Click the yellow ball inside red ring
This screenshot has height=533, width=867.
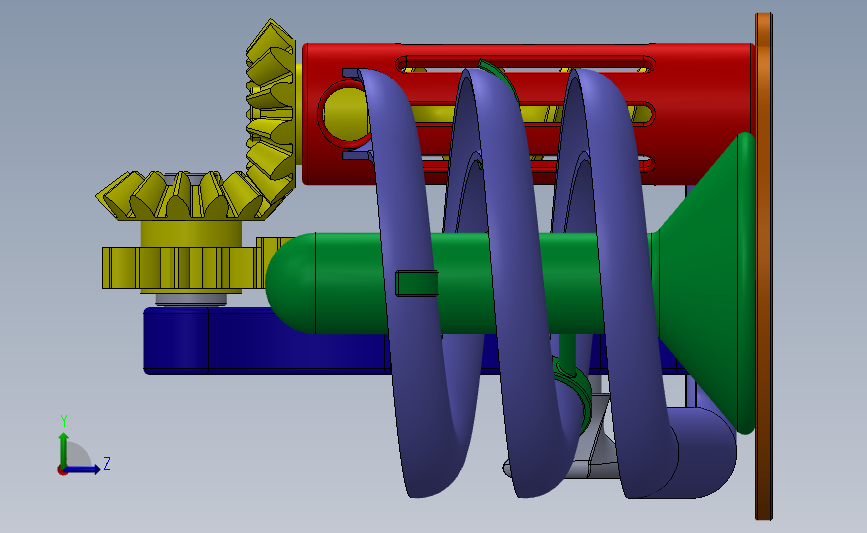(344, 114)
